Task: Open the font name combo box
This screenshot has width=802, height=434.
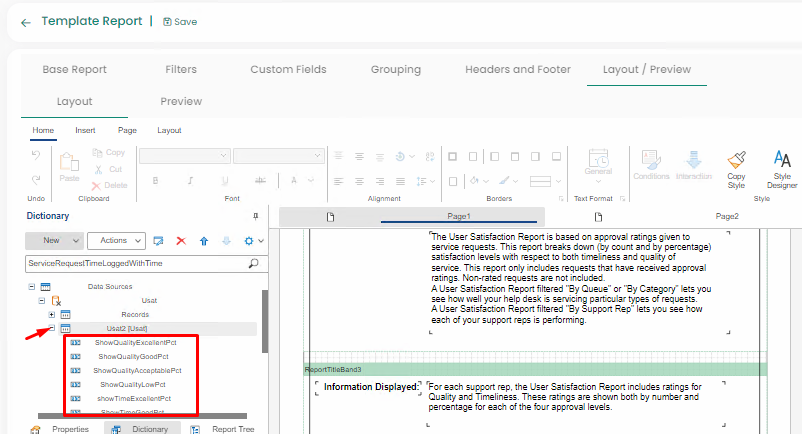Action: point(184,155)
